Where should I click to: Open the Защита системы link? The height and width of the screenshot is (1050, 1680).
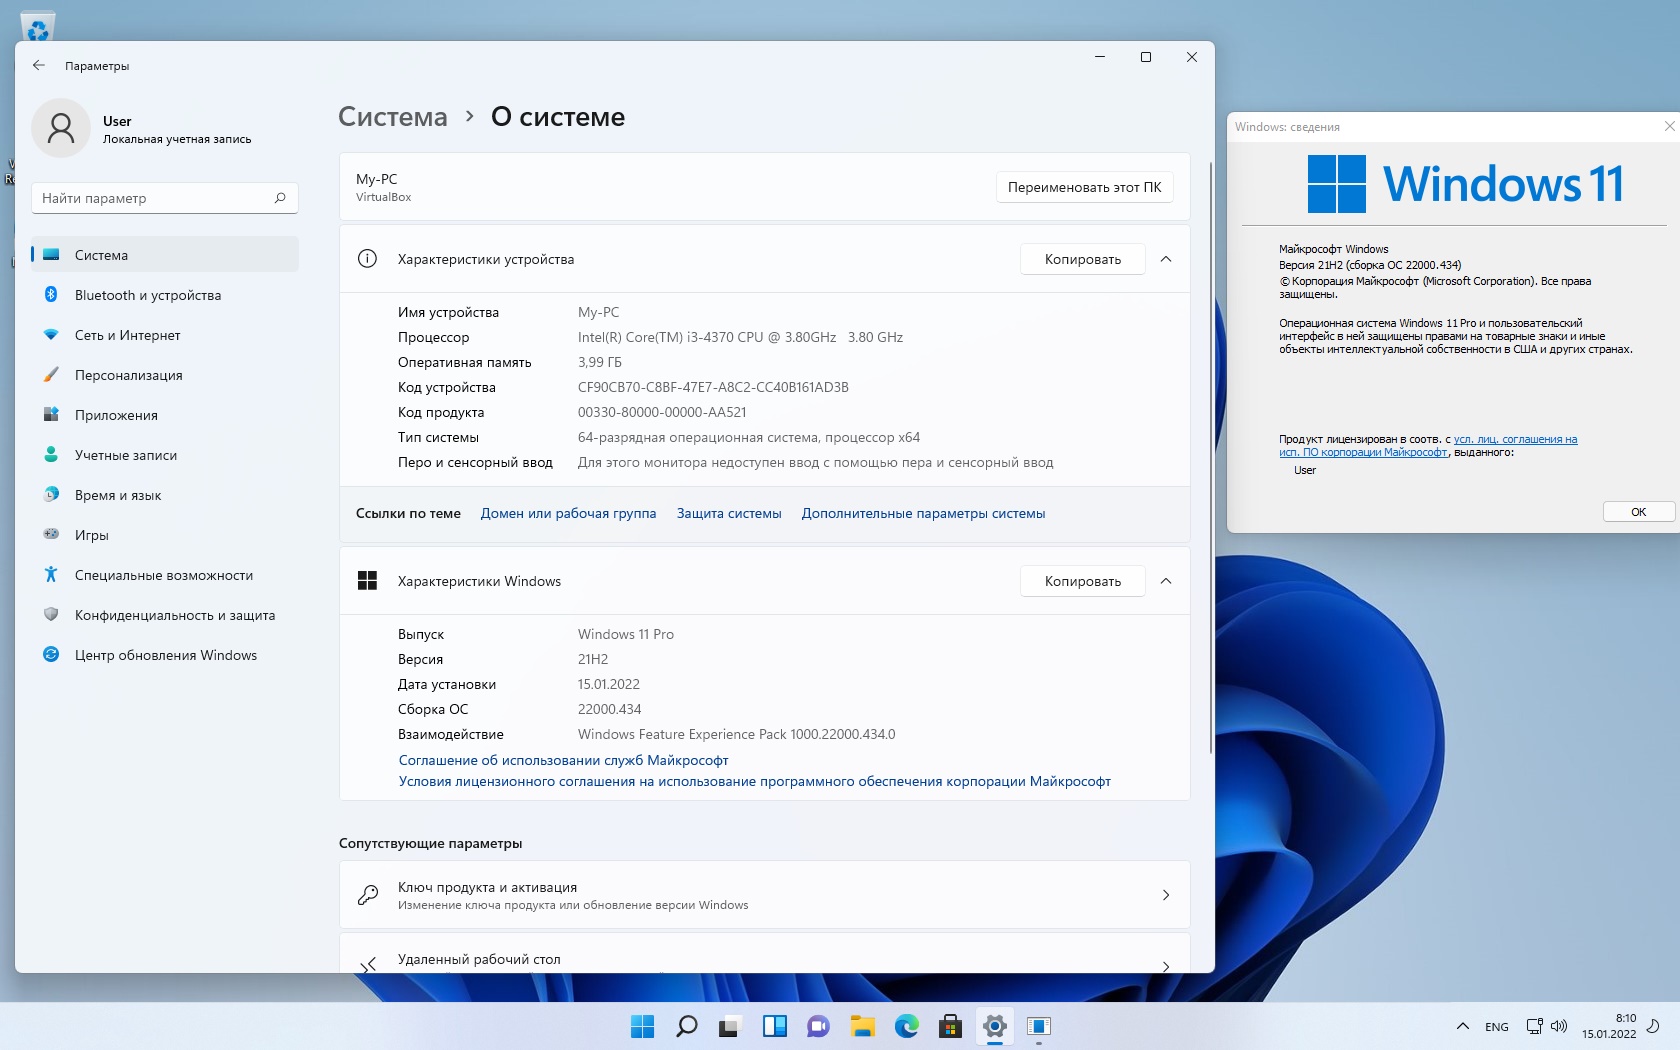click(729, 513)
